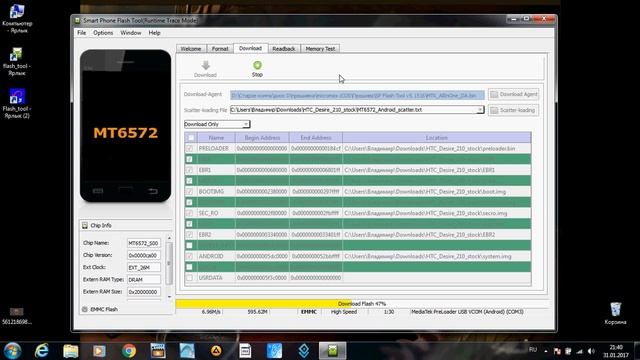Click the Name column header
This screenshot has width=640, height=360.
coord(216,138)
